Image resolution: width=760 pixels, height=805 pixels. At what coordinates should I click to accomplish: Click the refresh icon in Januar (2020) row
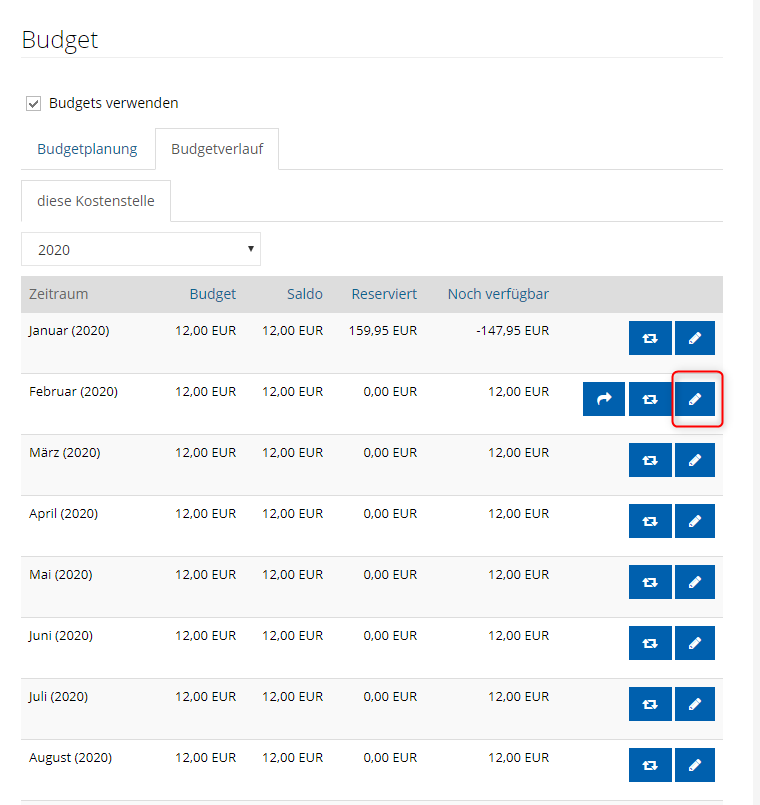pyautogui.click(x=650, y=338)
